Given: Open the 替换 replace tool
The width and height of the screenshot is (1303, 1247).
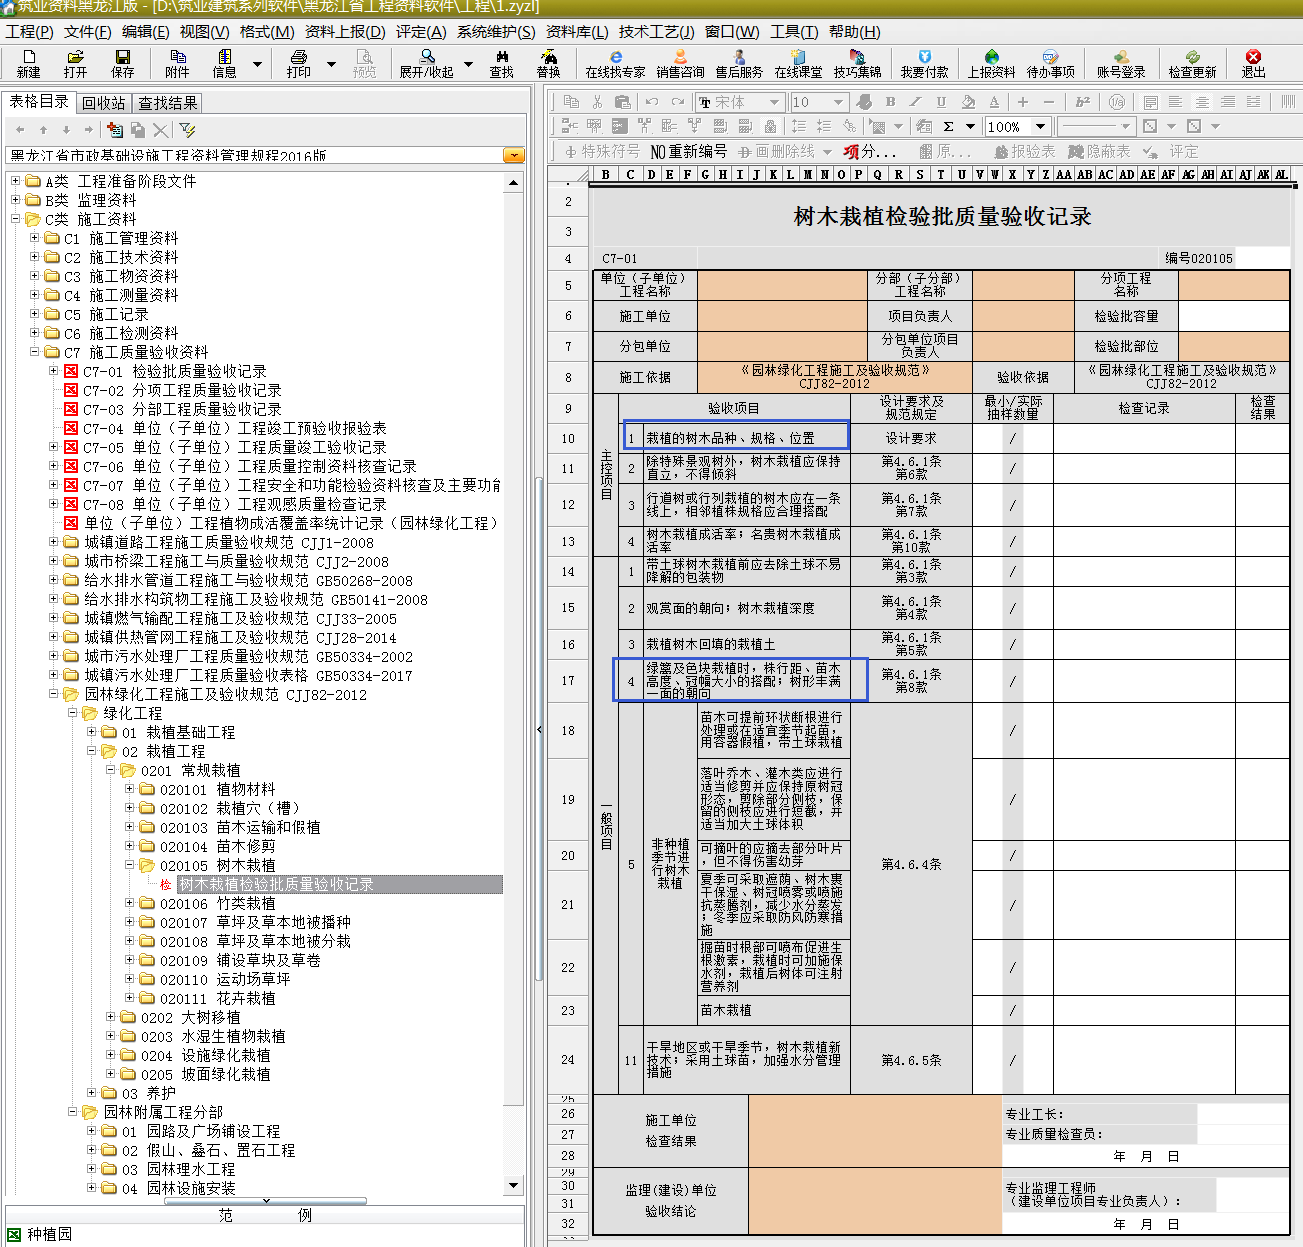Looking at the screenshot, I should point(548,64).
